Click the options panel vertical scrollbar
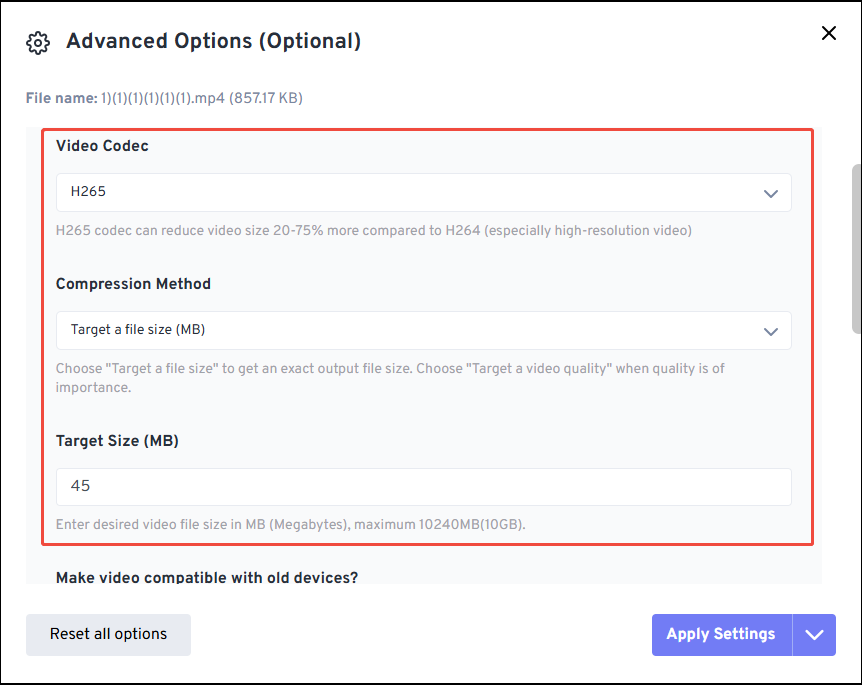Screen dimensions: 862x685 pyautogui.click(x=856, y=248)
